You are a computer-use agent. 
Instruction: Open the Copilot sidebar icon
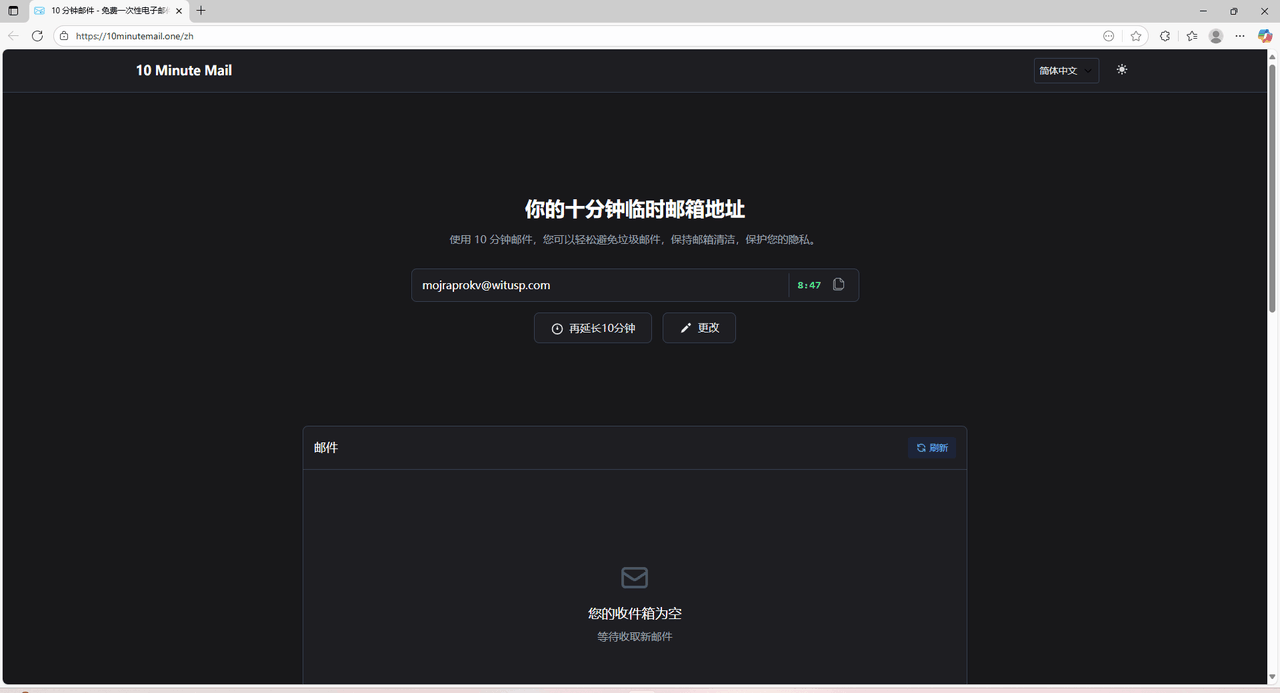pos(1265,35)
